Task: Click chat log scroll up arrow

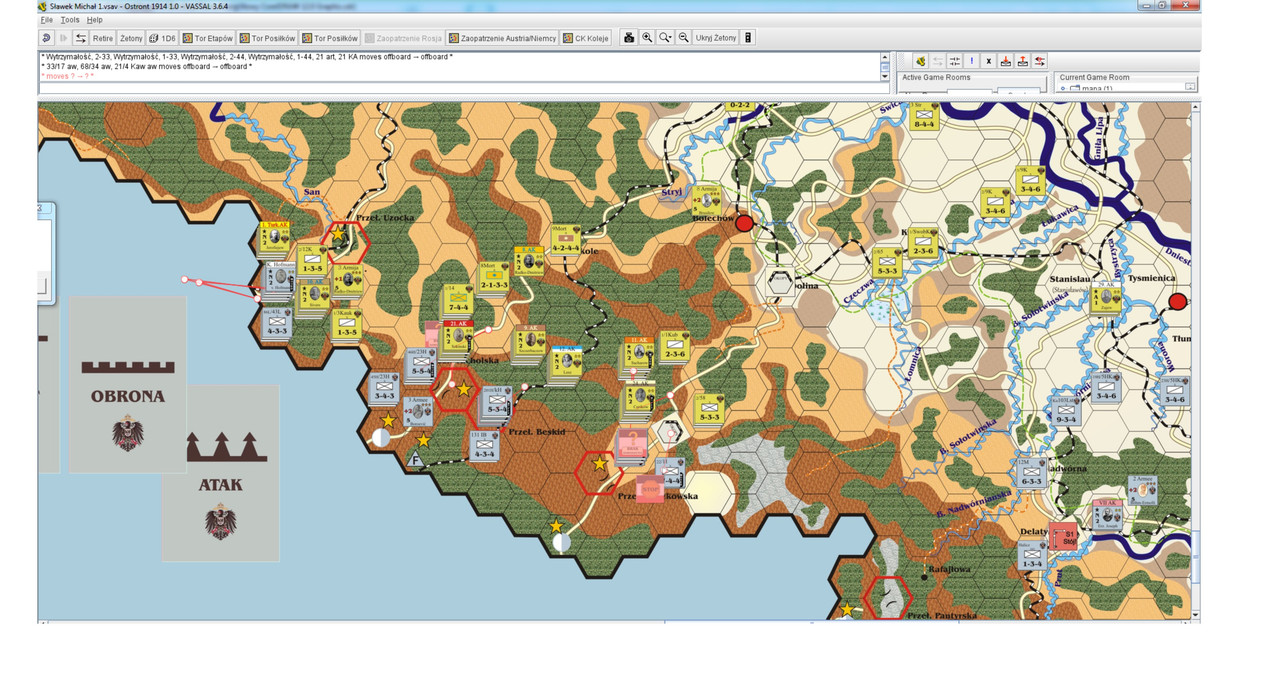Action: 885,57
